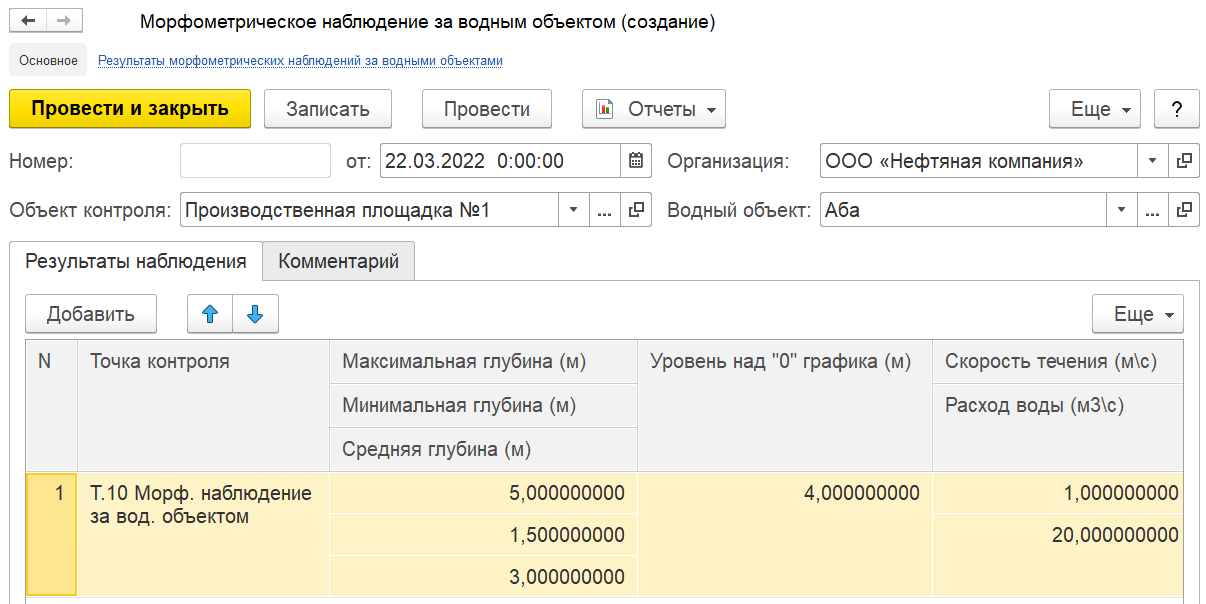The width and height of the screenshot is (1206, 604).
Task: Click the date field 22.03.2022
Action: tap(501, 161)
